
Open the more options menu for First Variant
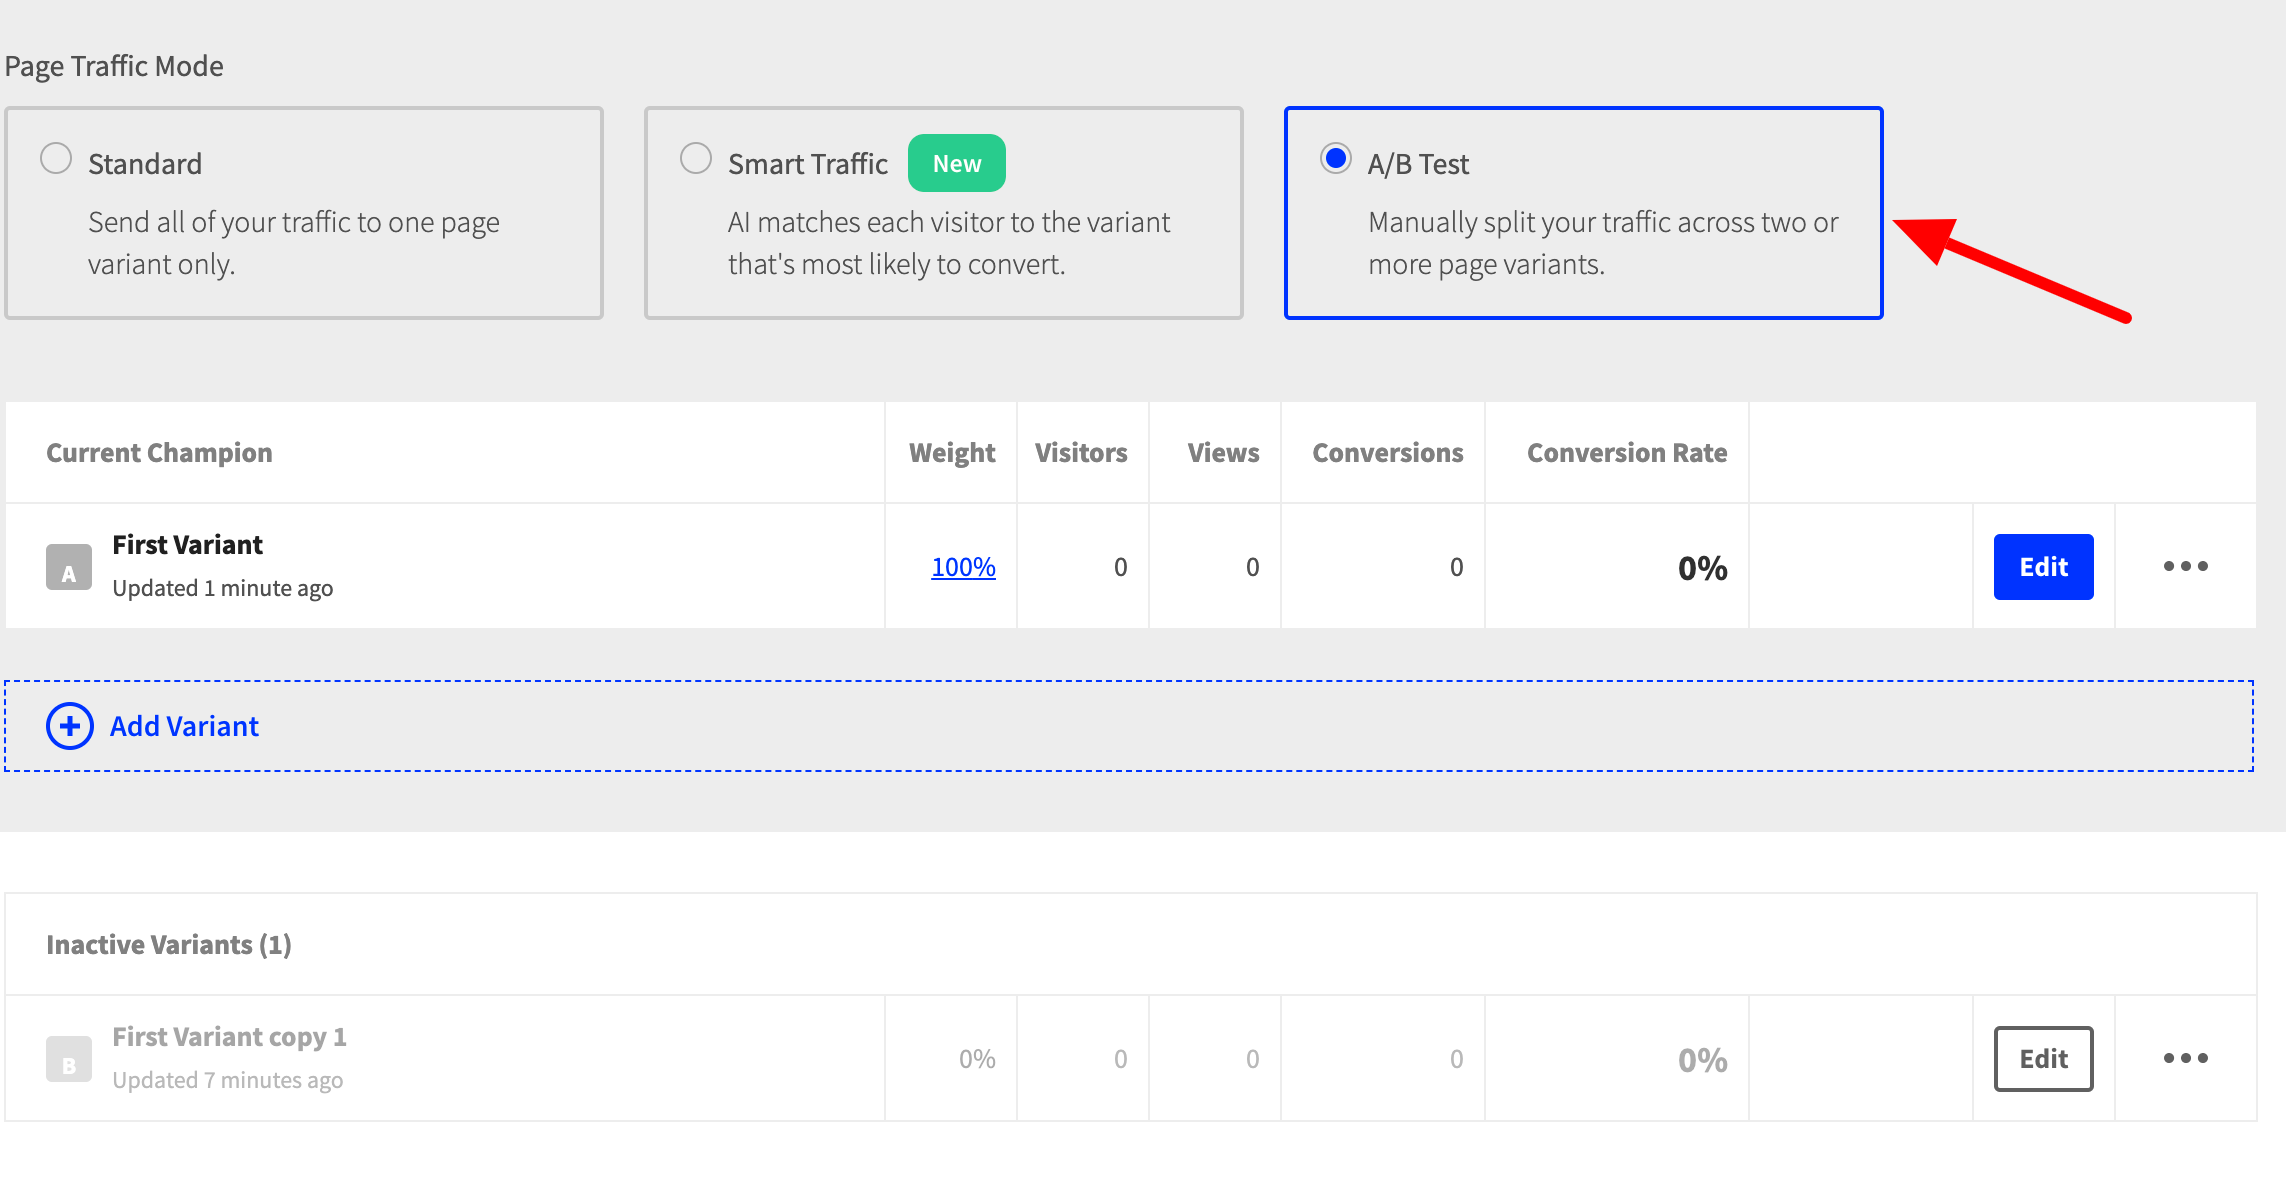[x=2185, y=566]
